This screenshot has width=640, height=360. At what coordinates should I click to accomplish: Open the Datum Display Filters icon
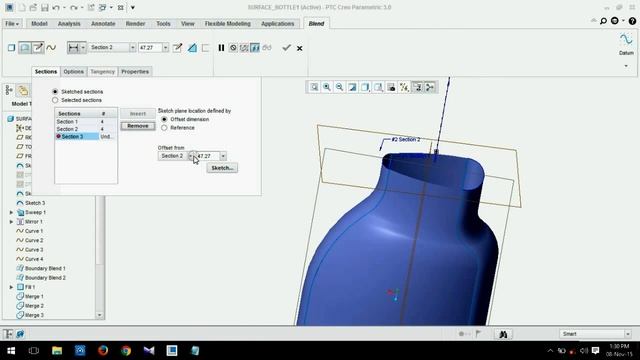pyautogui.click(x=404, y=87)
